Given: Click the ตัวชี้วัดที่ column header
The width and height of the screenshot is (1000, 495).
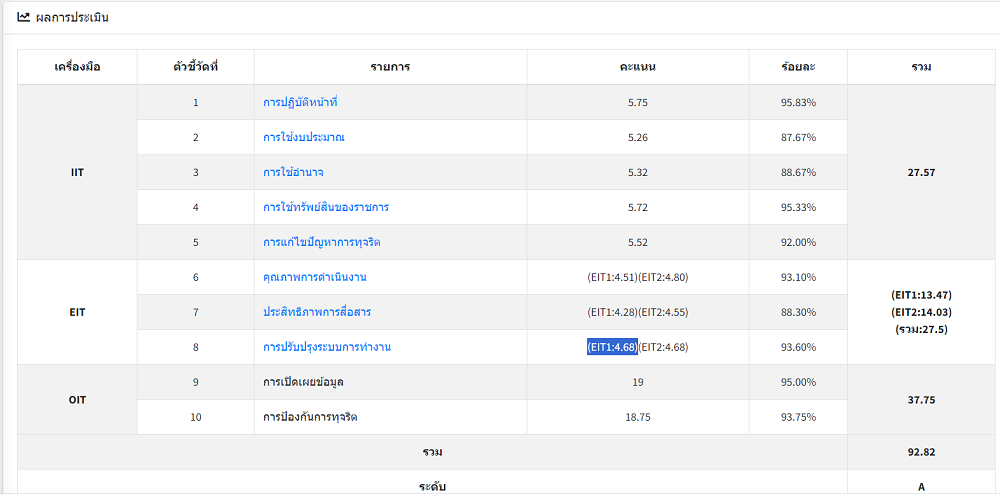Looking at the screenshot, I should click(195, 67).
